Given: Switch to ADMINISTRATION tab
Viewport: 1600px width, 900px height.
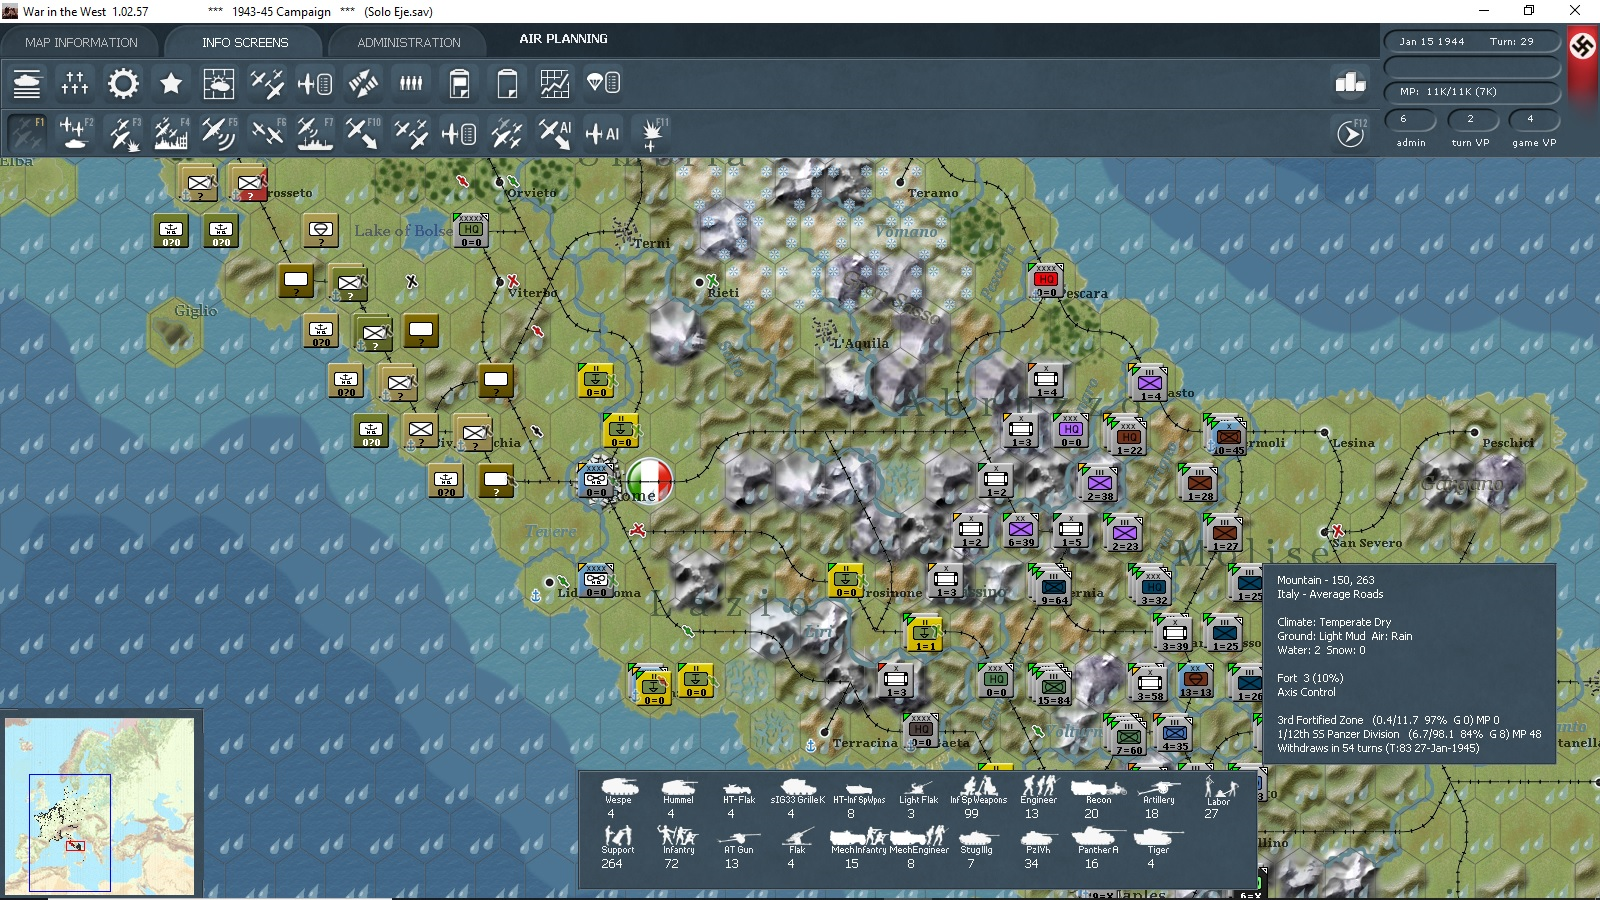Looking at the screenshot, I should pos(409,42).
